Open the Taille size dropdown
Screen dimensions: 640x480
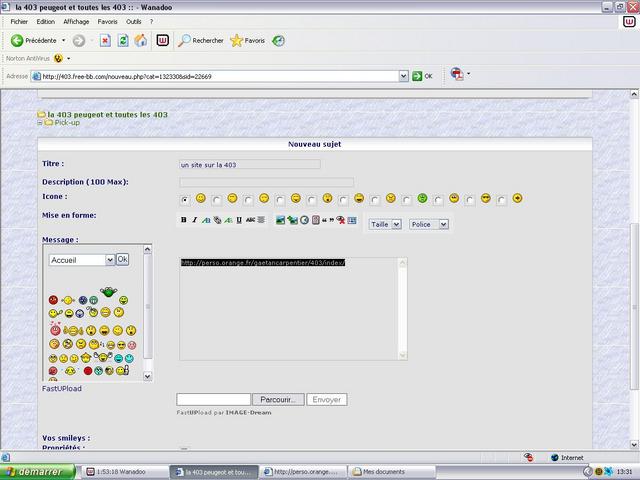pos(385,224)
